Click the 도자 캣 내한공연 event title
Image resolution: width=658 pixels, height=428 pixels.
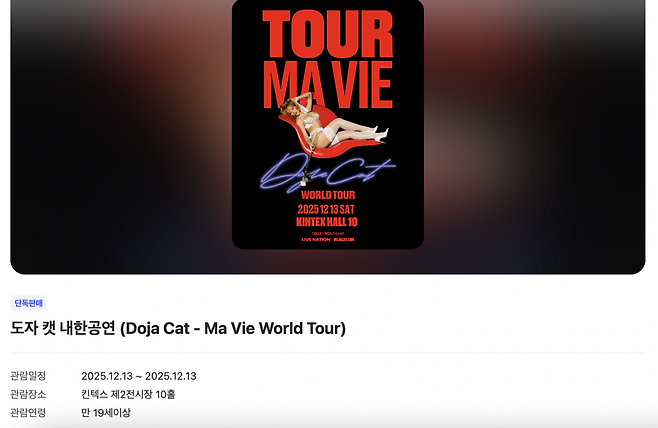(178, 328)
